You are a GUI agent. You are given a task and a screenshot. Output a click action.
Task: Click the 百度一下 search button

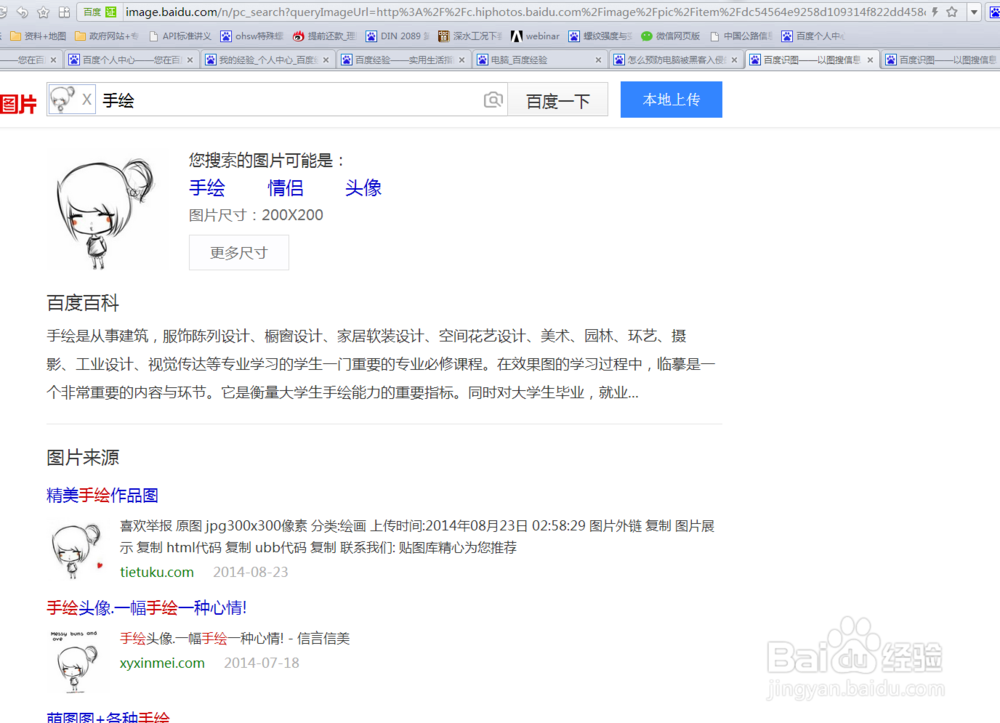coord(557,100)
